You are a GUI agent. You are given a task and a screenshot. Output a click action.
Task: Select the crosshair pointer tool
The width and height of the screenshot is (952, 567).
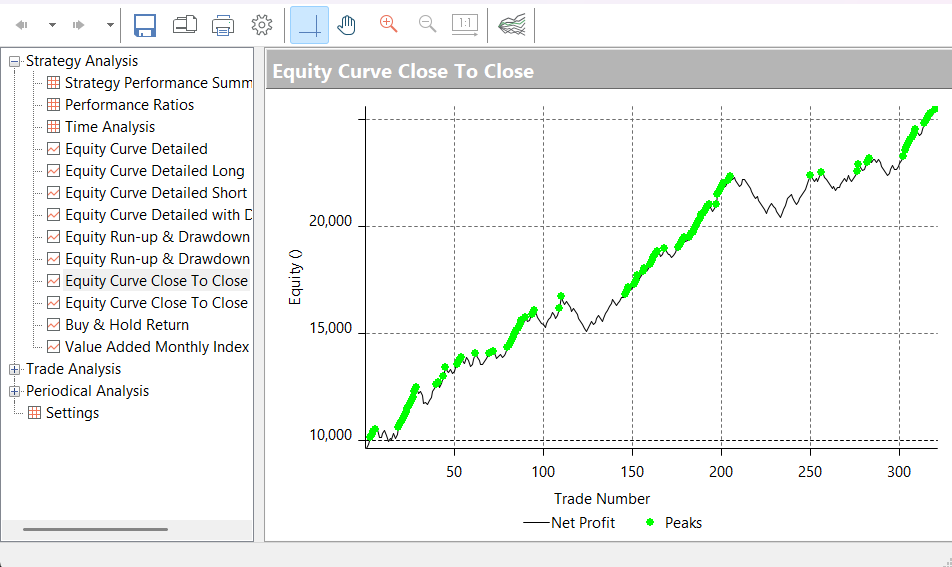[310, 25]
